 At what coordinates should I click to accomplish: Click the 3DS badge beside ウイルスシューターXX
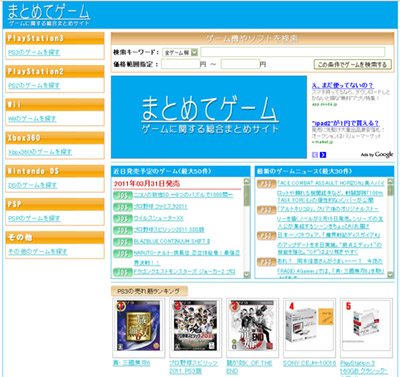tap(123, 219)
